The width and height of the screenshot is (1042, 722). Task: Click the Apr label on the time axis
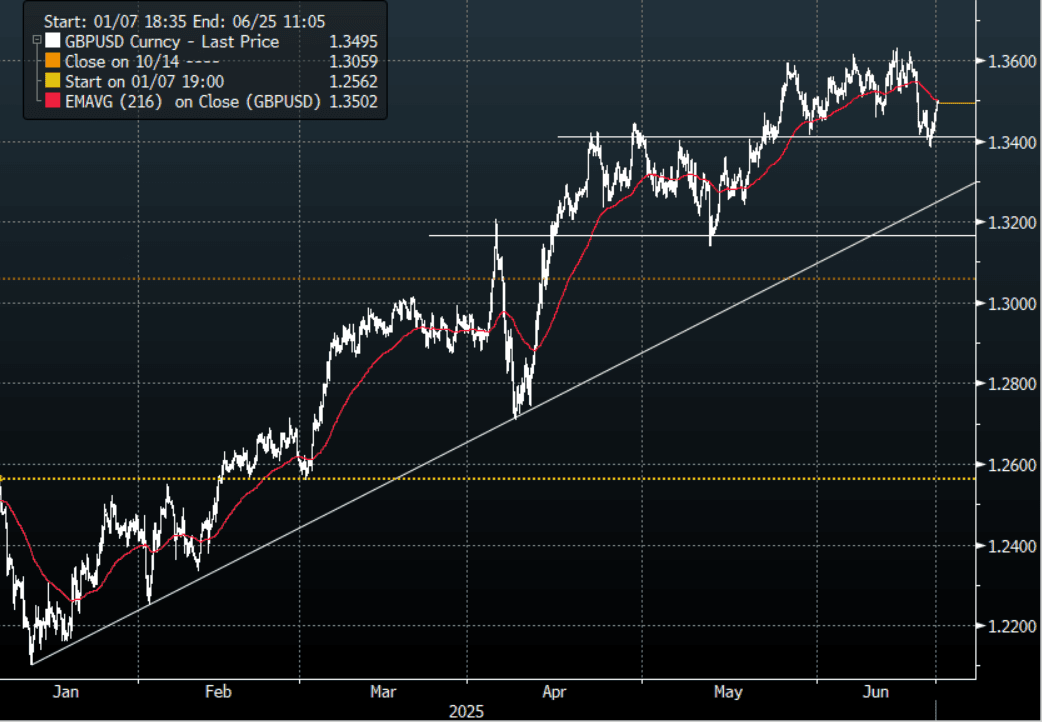(554, 692)
